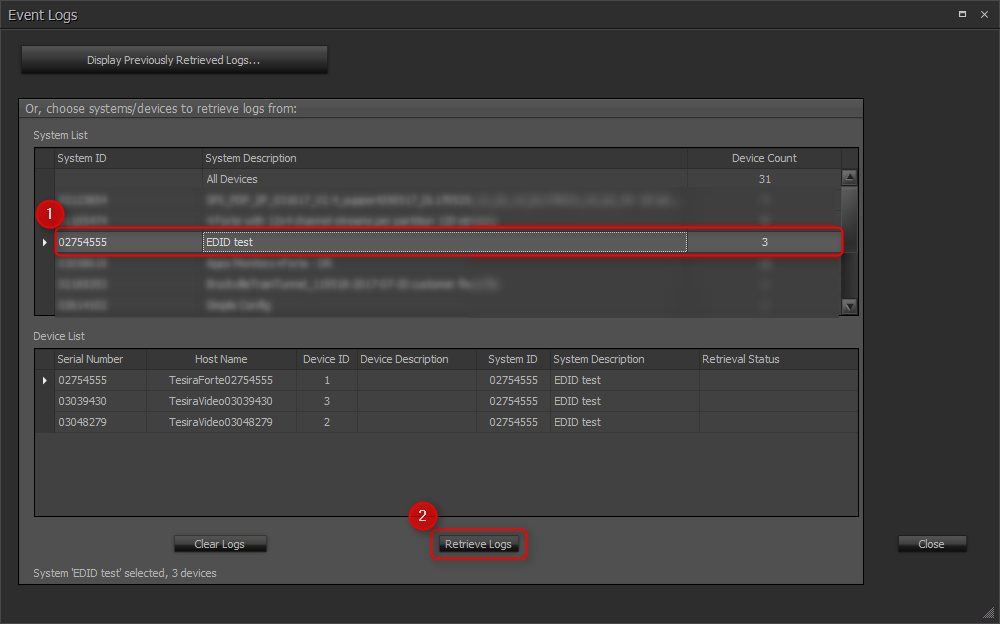Viewport: 1000px width, 624px height.
Task: Click Display Previously Retrieved Logs button
Action: [174, 60]
